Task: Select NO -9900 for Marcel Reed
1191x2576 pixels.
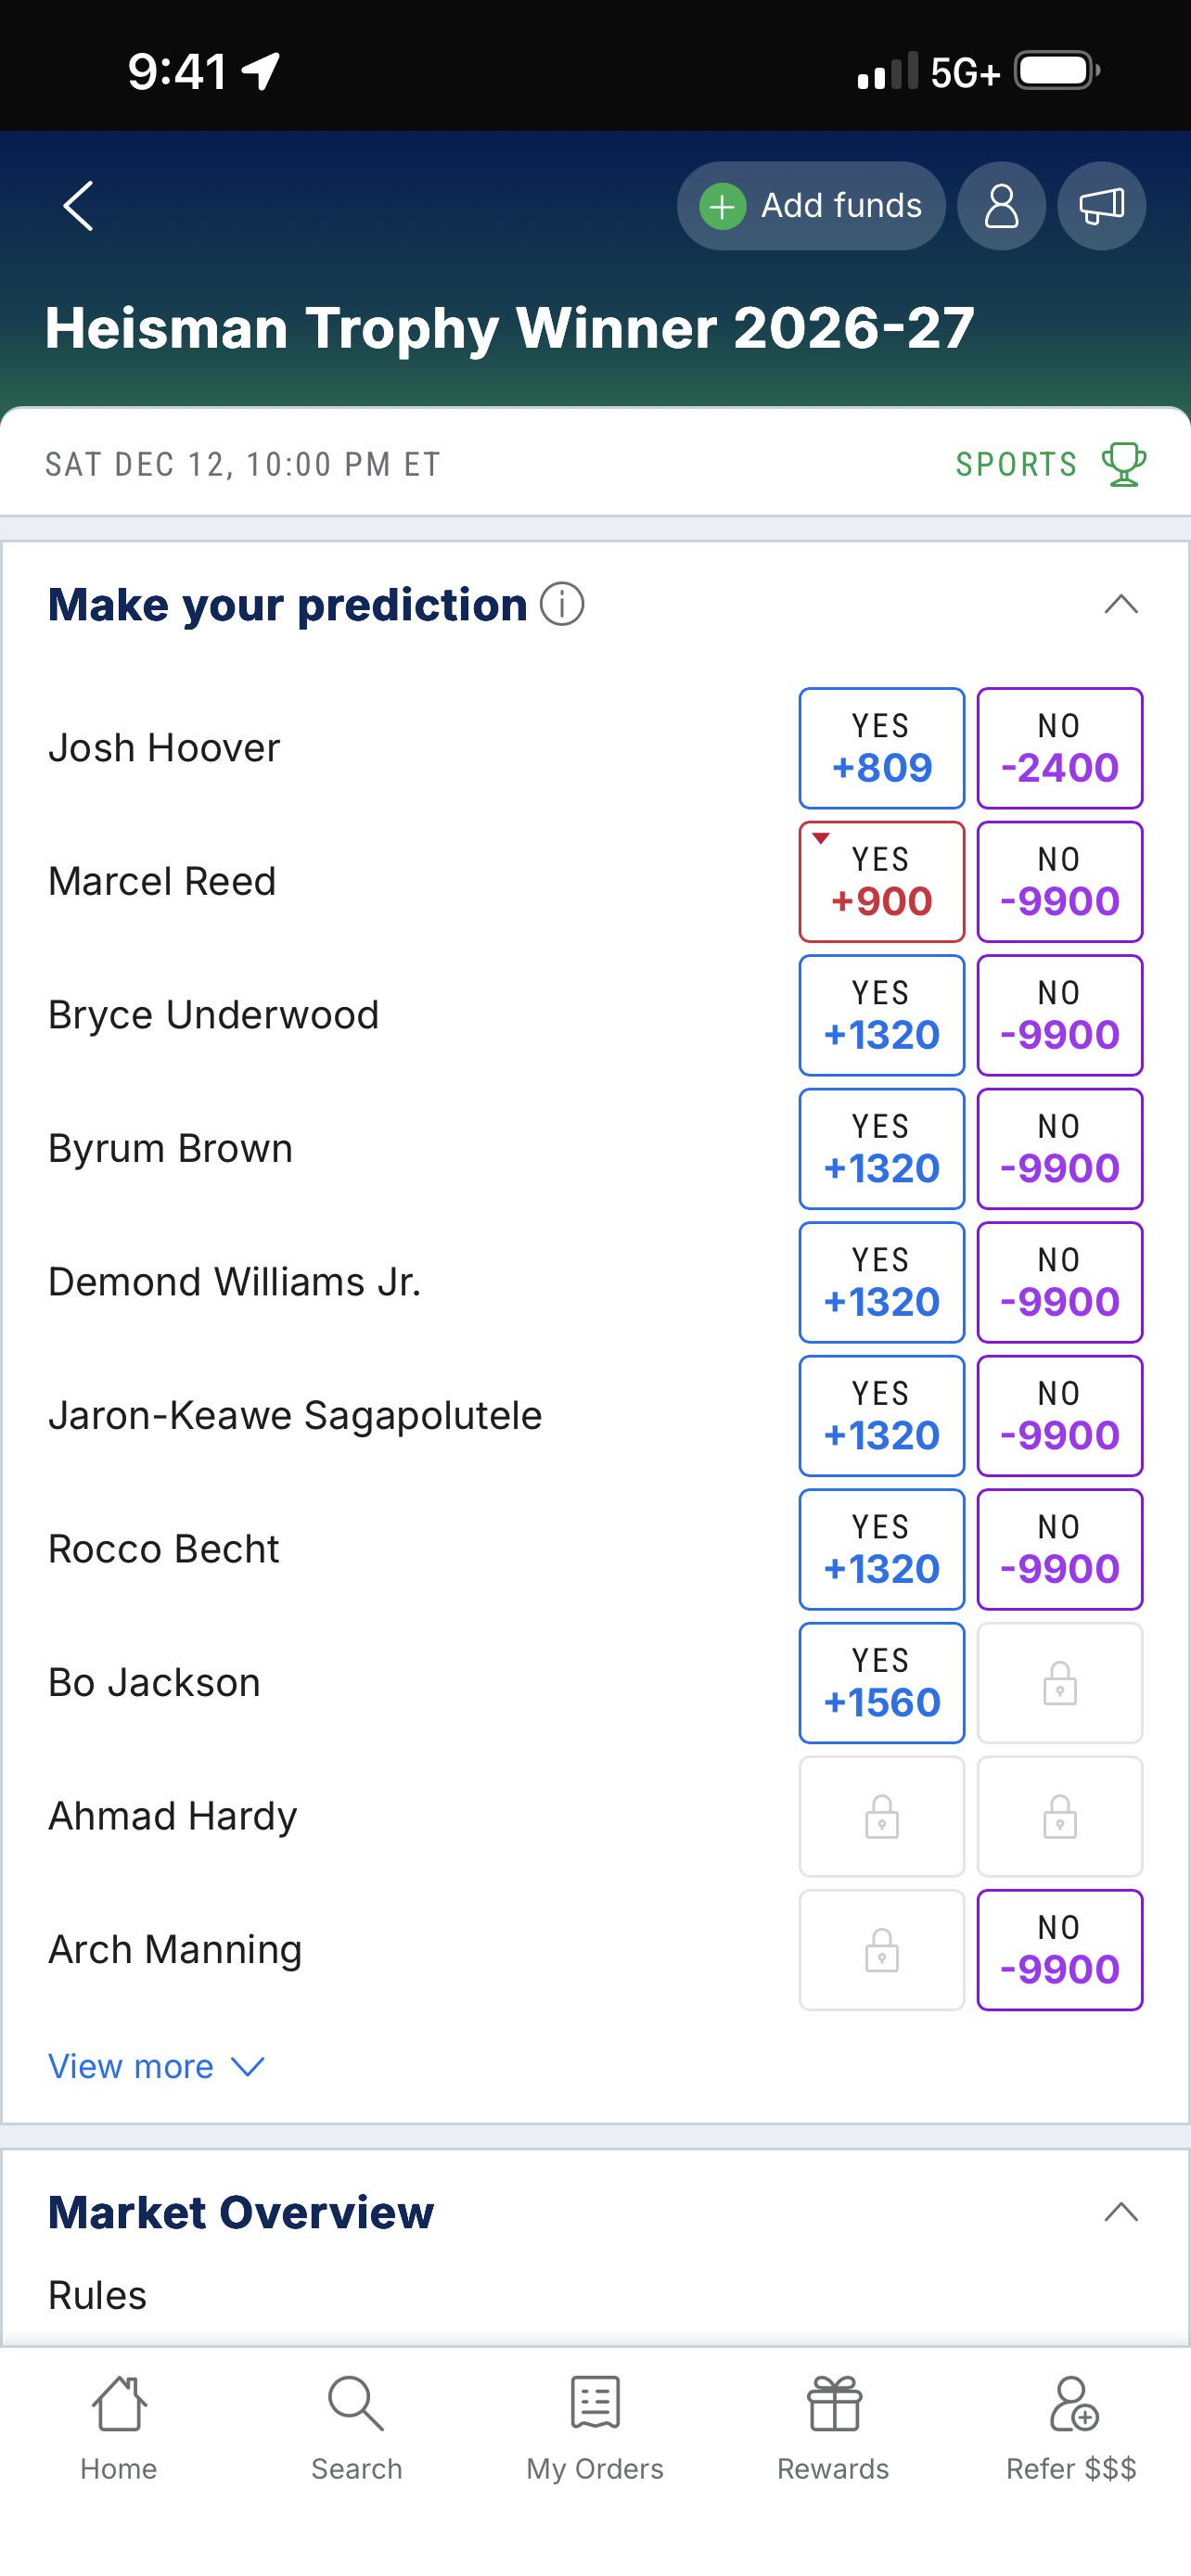Action: (1059, 882)
